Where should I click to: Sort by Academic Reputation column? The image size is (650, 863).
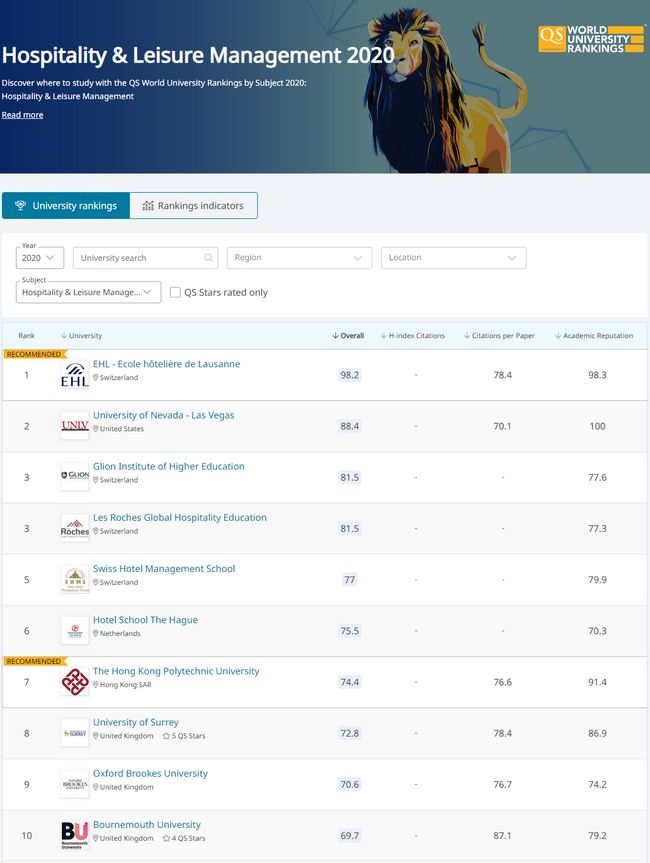click(594, 336)
